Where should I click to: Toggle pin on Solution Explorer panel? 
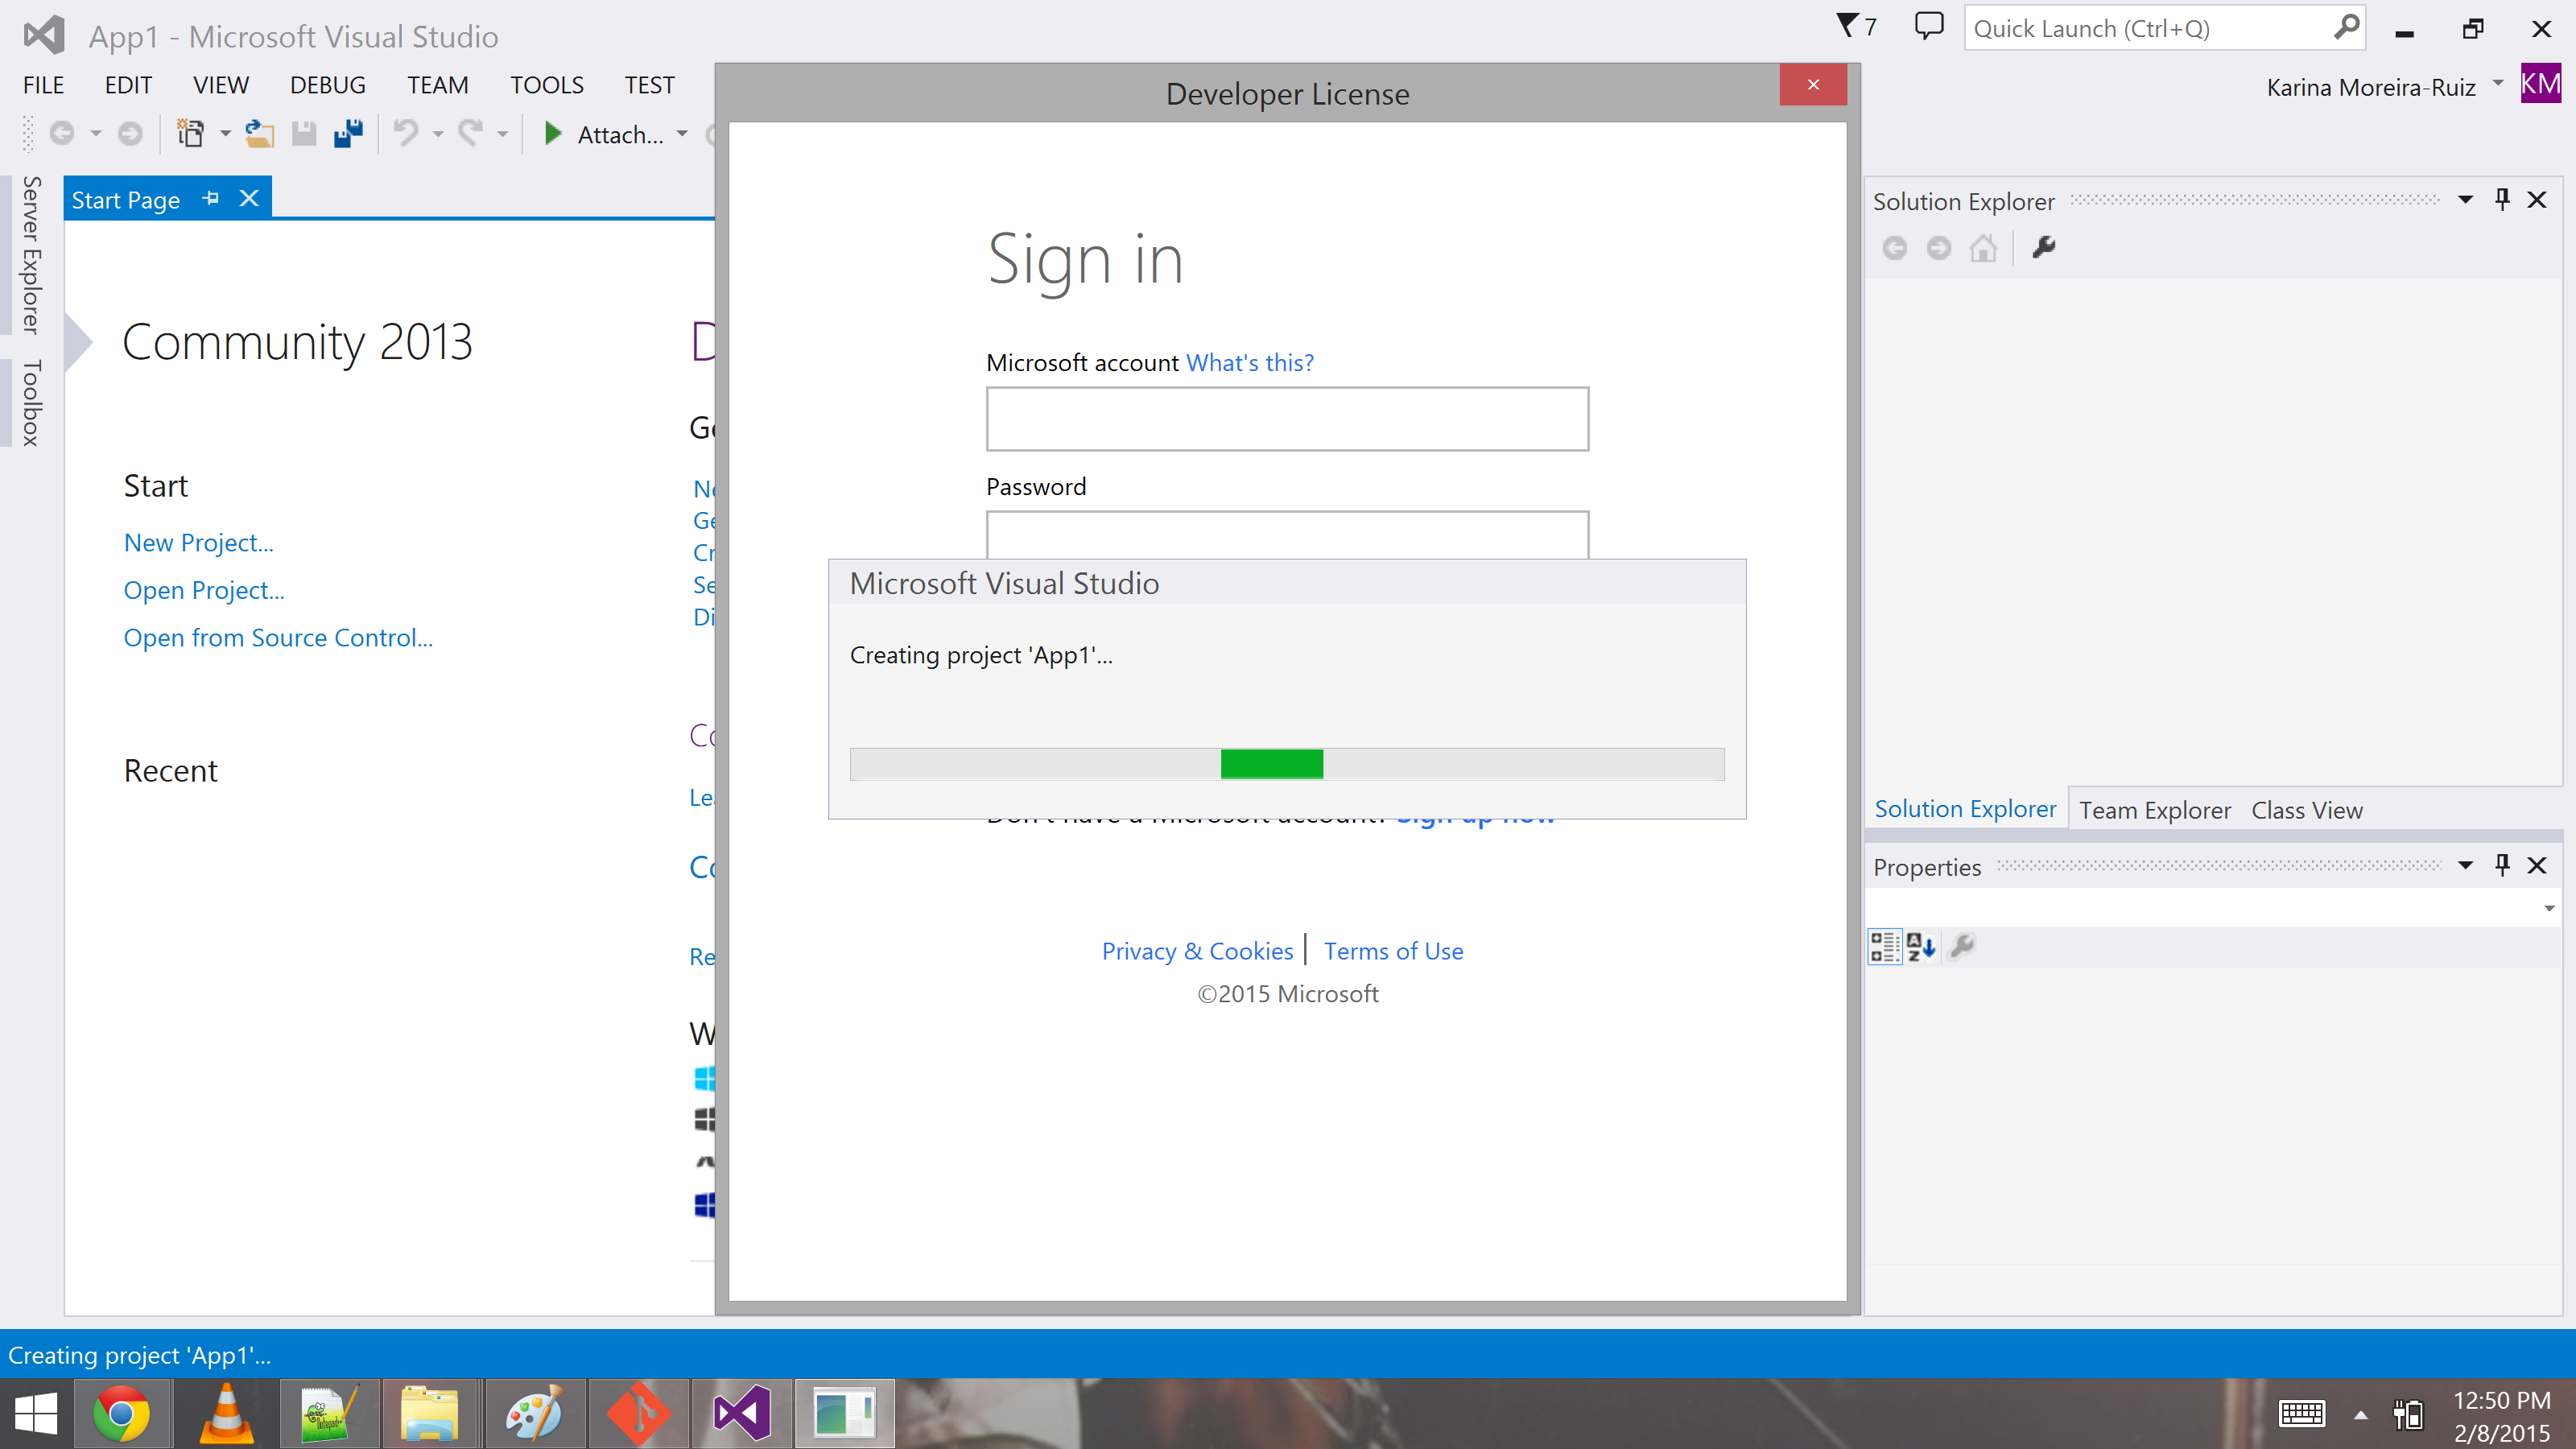pyautogui.click(x=2502, y=200)
